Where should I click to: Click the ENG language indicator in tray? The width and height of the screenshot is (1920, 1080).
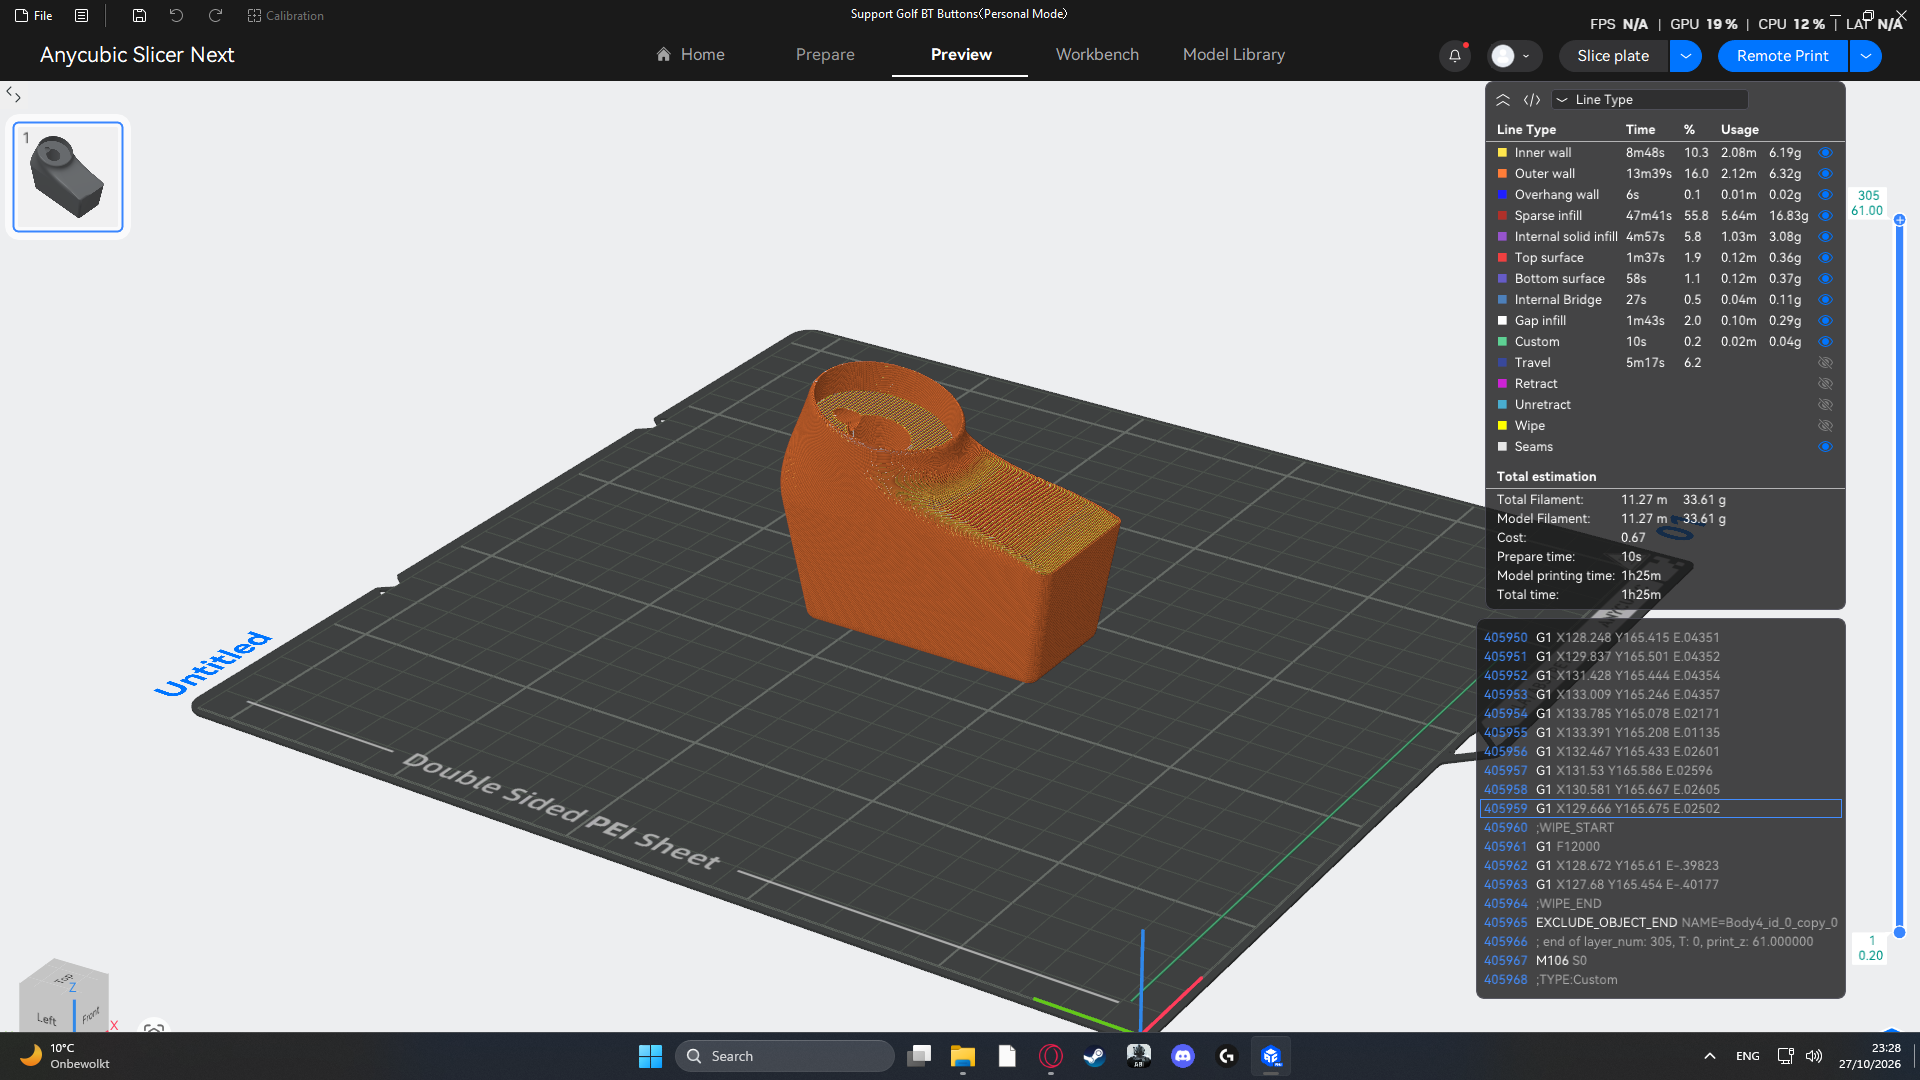point(1748,1056)
